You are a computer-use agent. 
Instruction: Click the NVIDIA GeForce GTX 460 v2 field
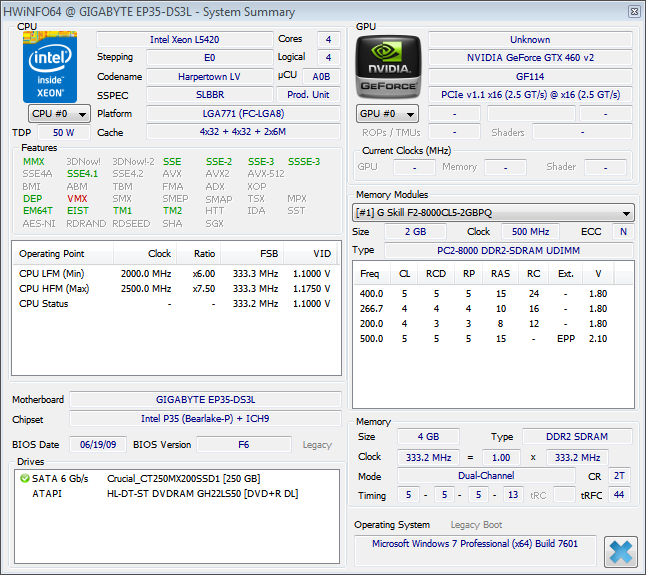530,58
